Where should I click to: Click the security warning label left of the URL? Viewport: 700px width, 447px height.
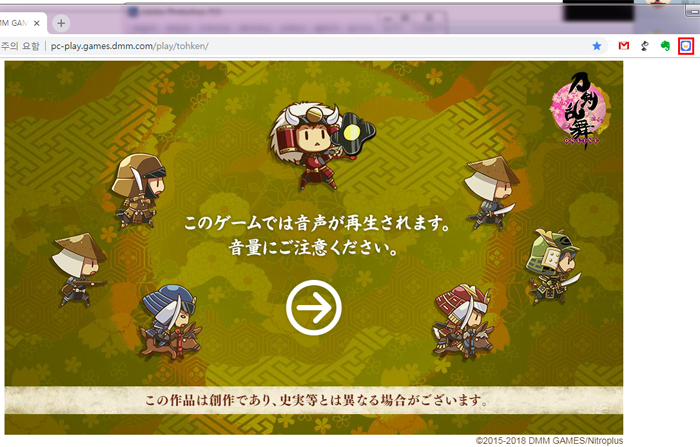click(x=20, y=46)
